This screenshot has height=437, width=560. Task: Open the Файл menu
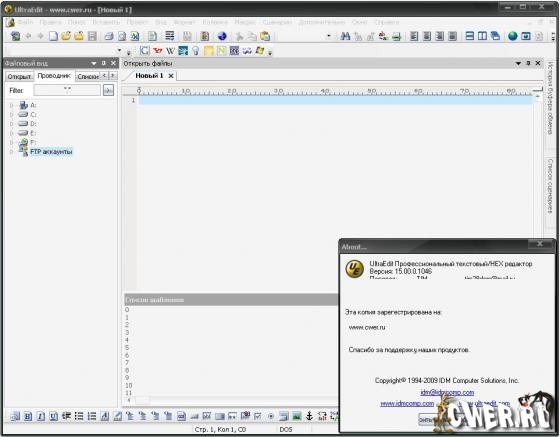[25, 22]
